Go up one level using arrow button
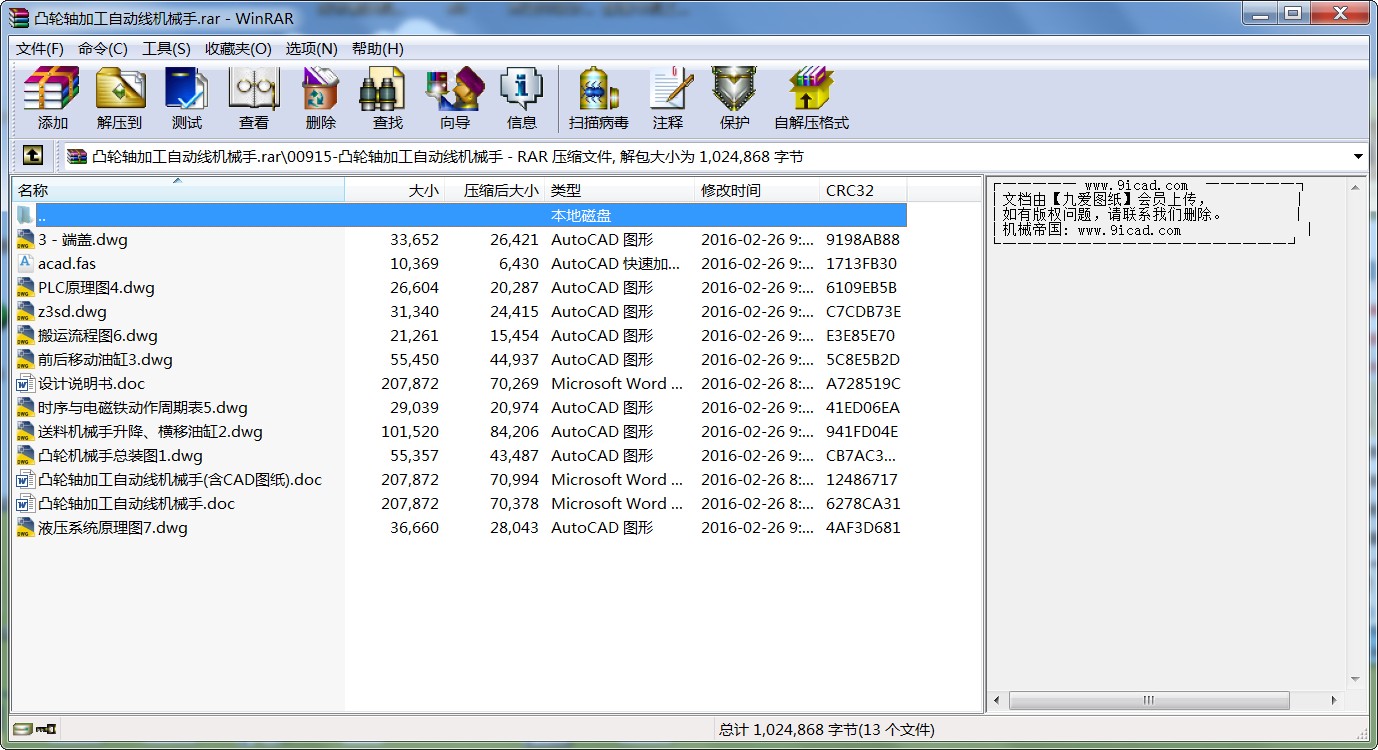The height and width of the screenshot is (750, 1378). coord(33,156)
